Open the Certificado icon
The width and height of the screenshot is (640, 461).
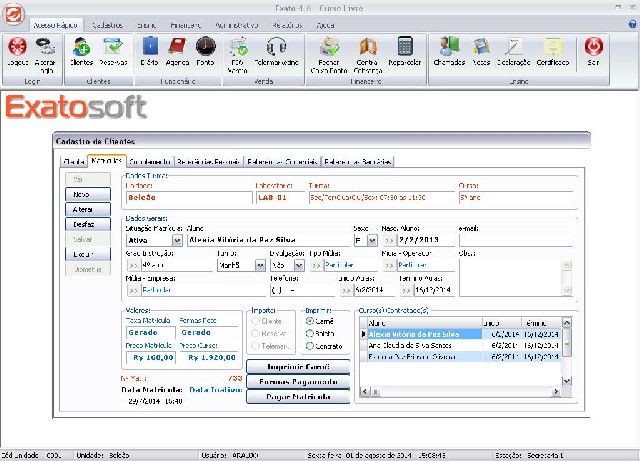pos(553,46)
